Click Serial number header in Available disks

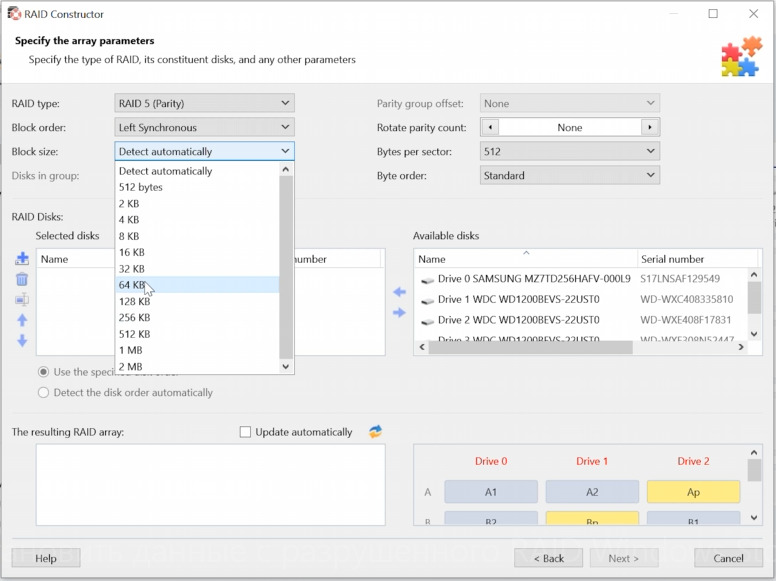tap(697, 259)
